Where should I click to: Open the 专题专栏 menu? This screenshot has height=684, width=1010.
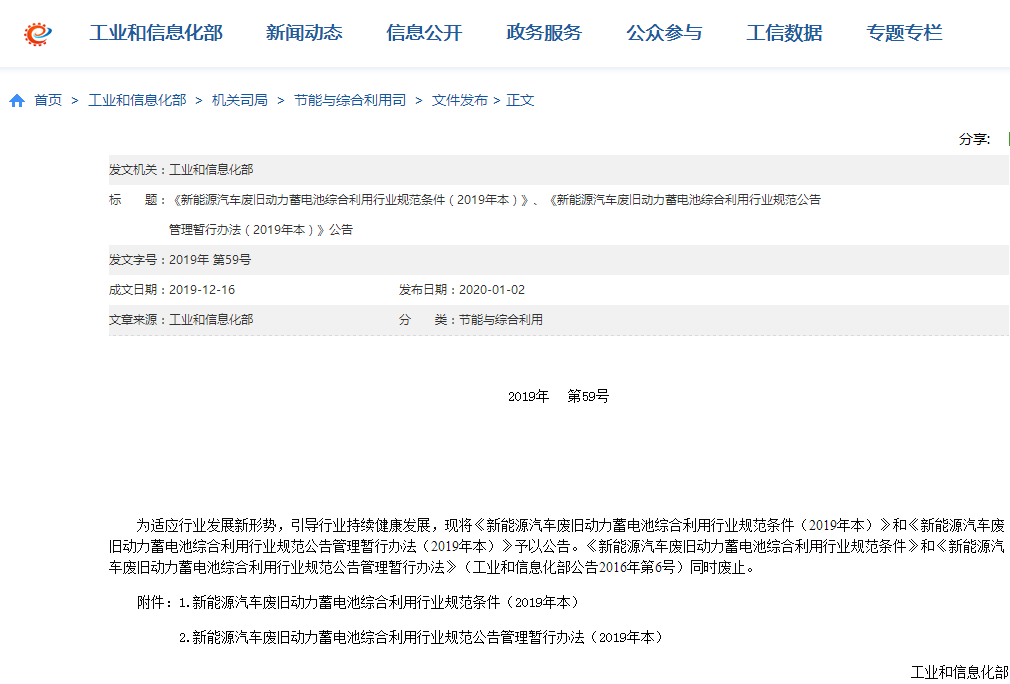coord(904,33)
